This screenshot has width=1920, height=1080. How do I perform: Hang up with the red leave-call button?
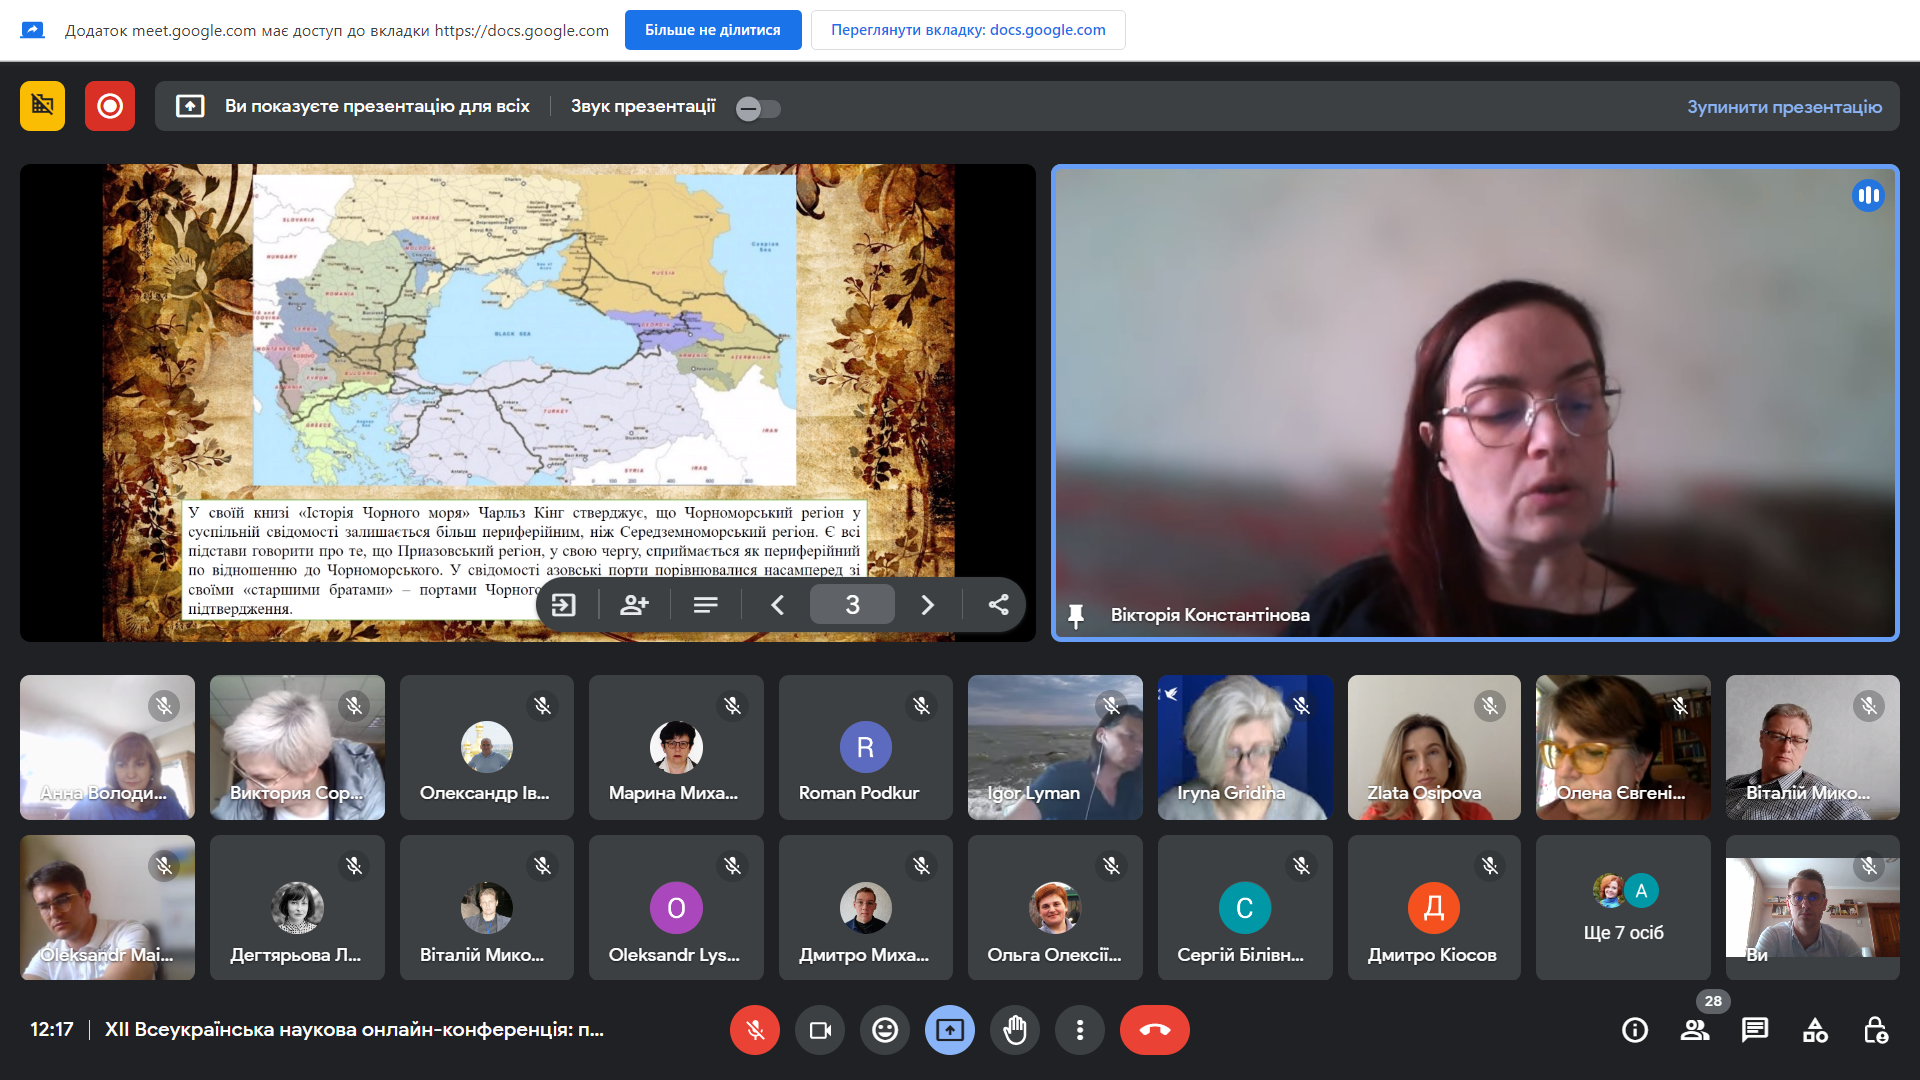1154,1030
